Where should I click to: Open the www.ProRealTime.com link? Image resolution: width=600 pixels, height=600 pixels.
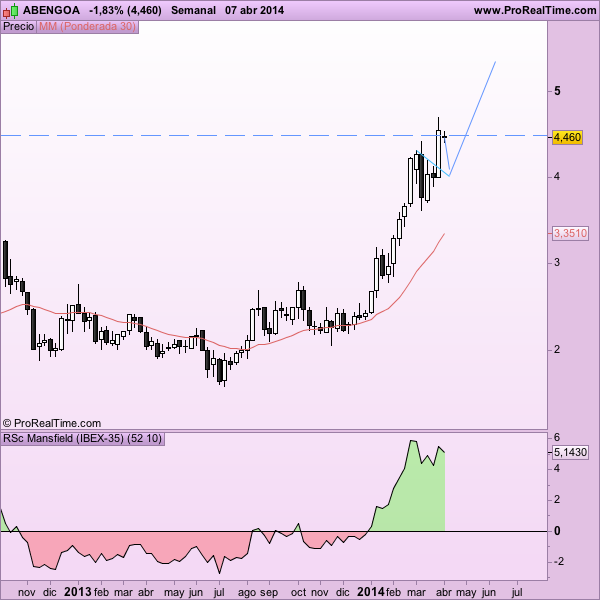(x=535, y=10)
